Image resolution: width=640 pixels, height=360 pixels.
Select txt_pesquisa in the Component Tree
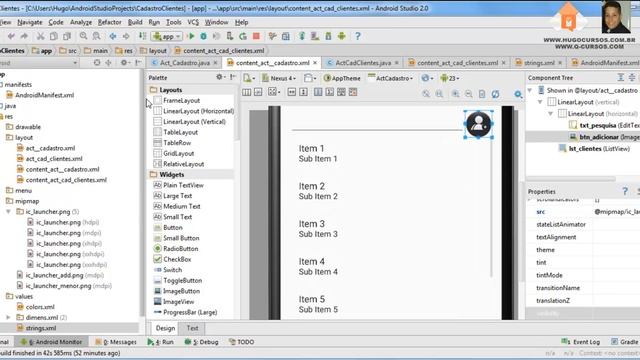604,125
